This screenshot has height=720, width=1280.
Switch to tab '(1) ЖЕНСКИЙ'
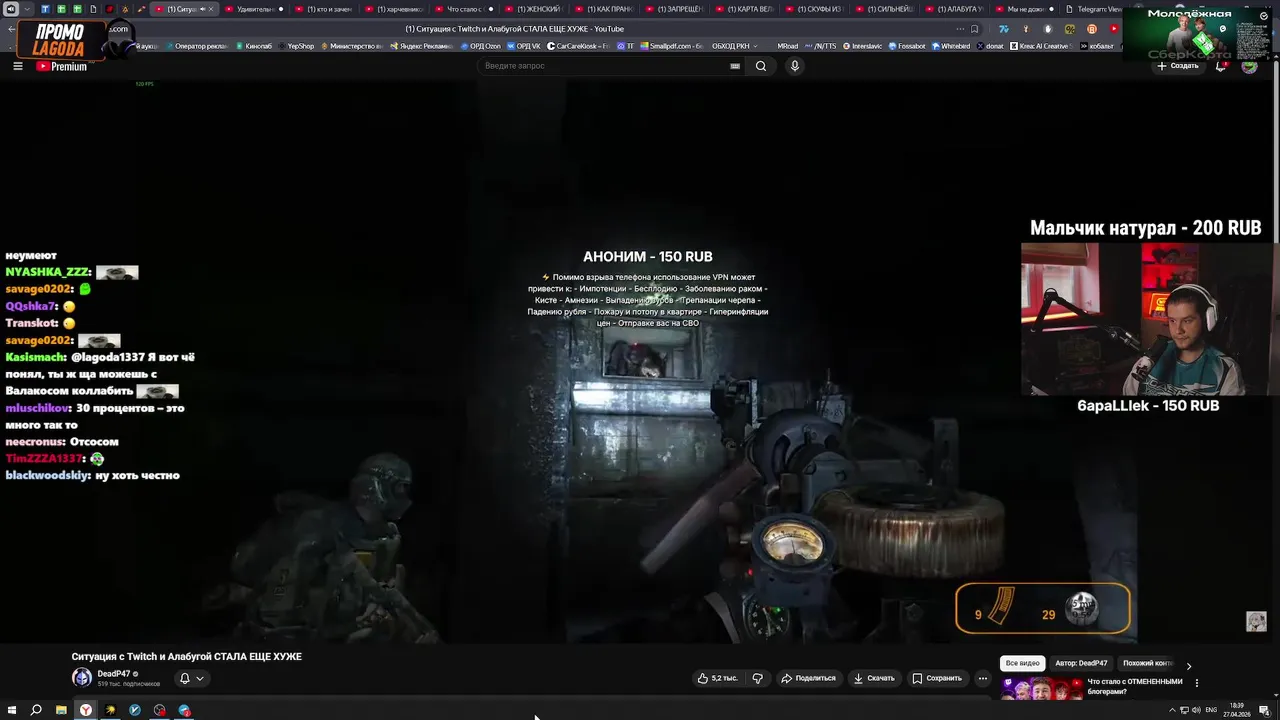coord(534,9)
